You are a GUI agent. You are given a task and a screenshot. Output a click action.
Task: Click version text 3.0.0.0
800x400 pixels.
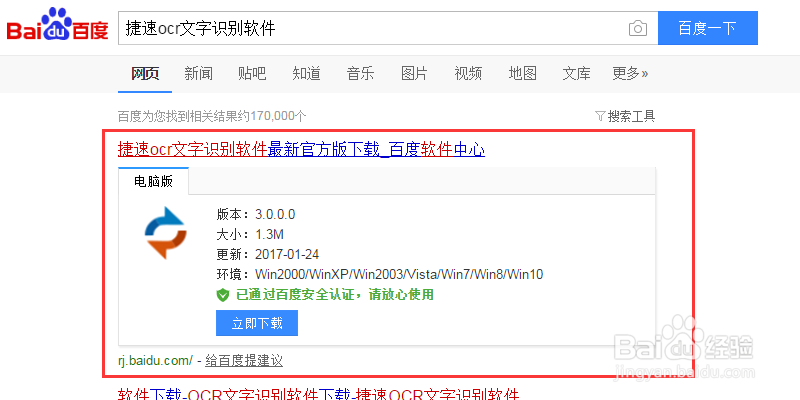pos(275,214)
